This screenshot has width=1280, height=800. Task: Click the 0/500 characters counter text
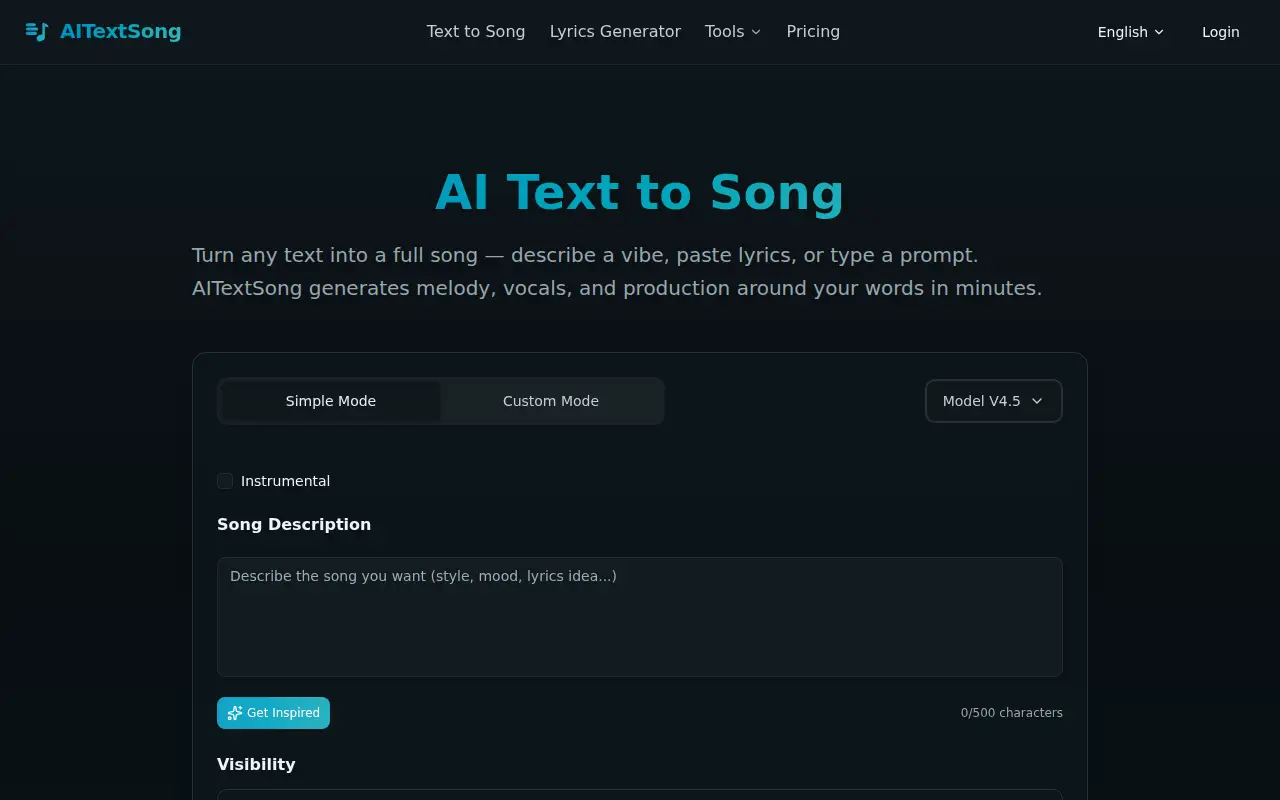point(1012,713)
